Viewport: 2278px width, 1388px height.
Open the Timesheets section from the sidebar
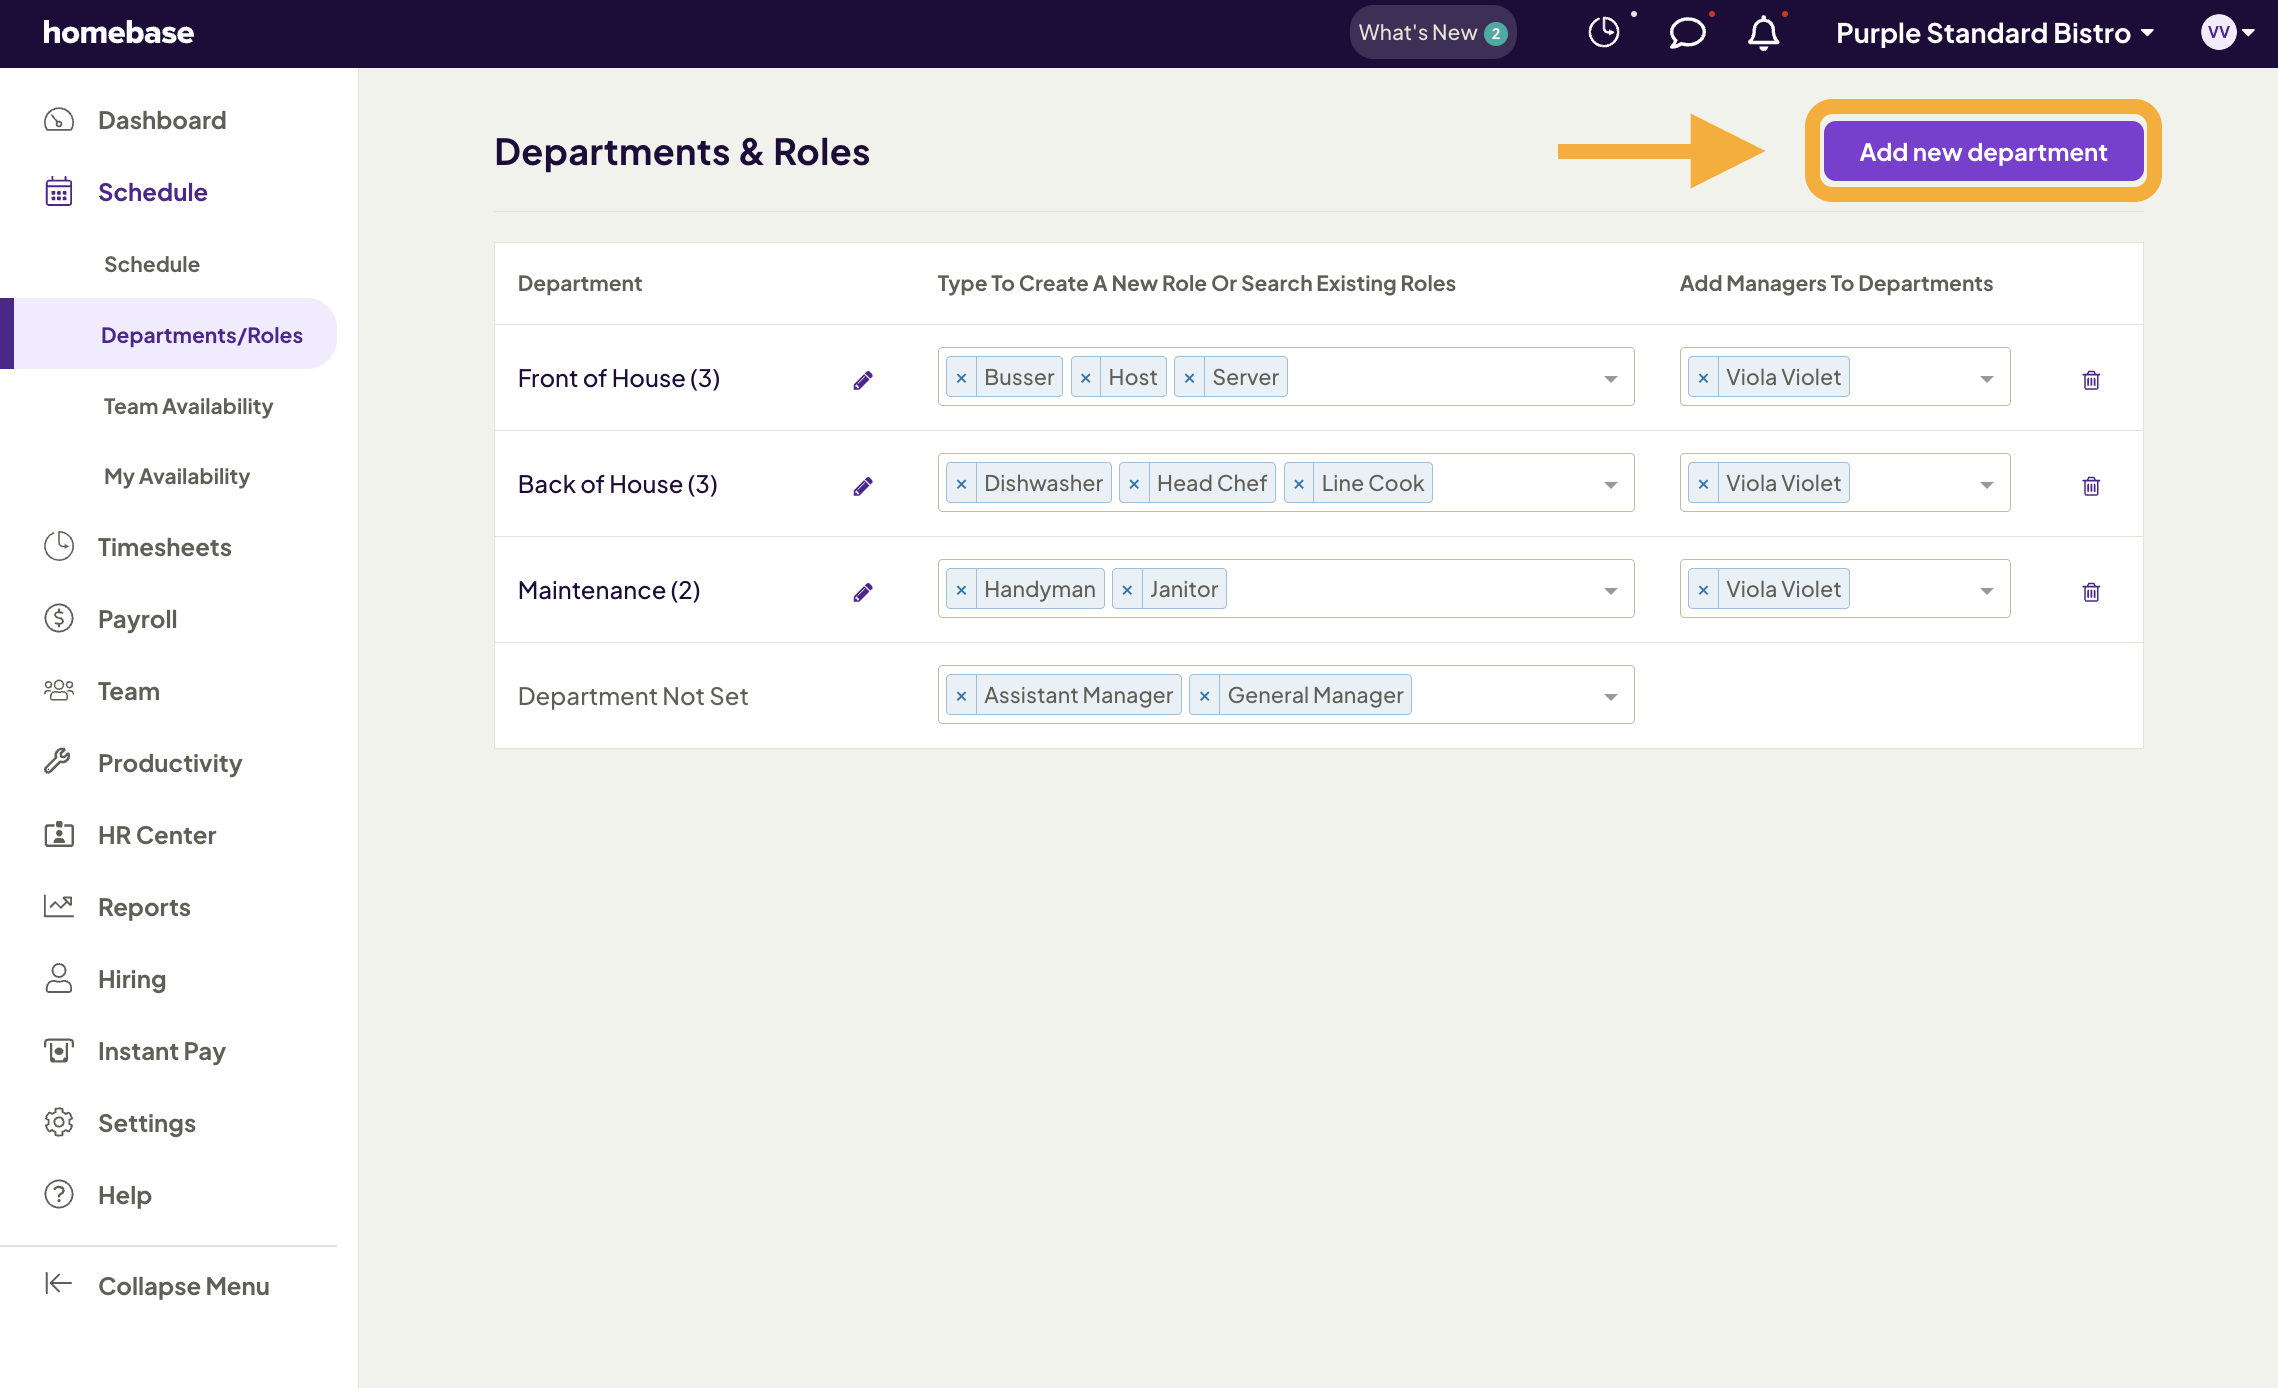pyautogui.click(x=164, y=547)
